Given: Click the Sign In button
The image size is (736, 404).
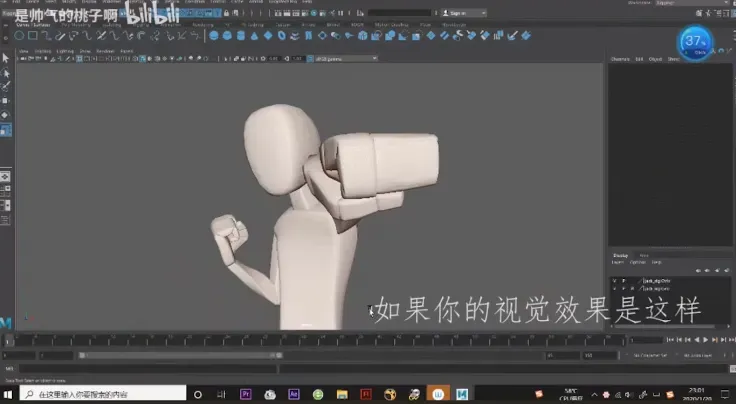Looking at the screenshot, I should click(x=461, y=13).
